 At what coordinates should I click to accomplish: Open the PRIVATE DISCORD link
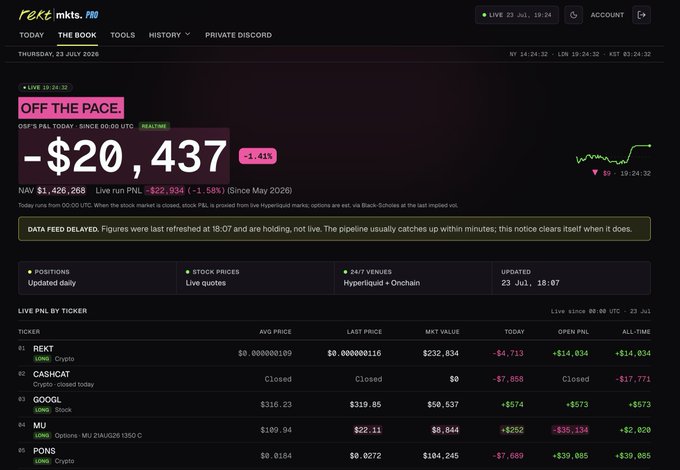click(239, 35)
